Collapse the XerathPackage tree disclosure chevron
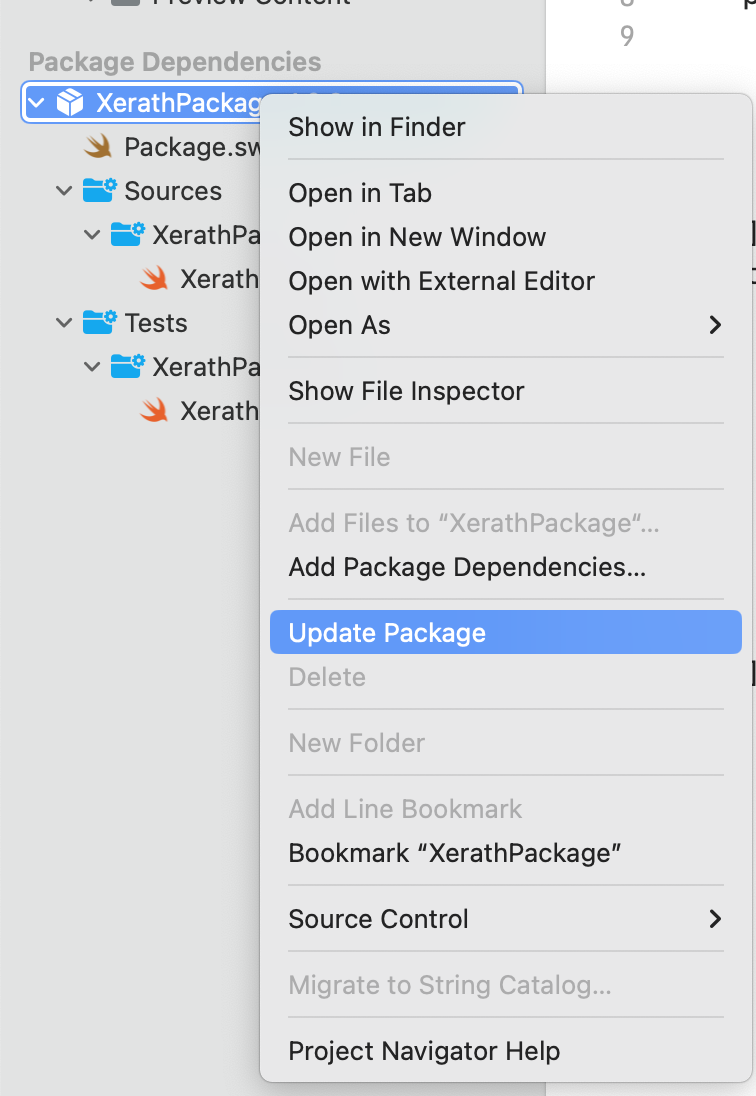 [x=37, y=102]
